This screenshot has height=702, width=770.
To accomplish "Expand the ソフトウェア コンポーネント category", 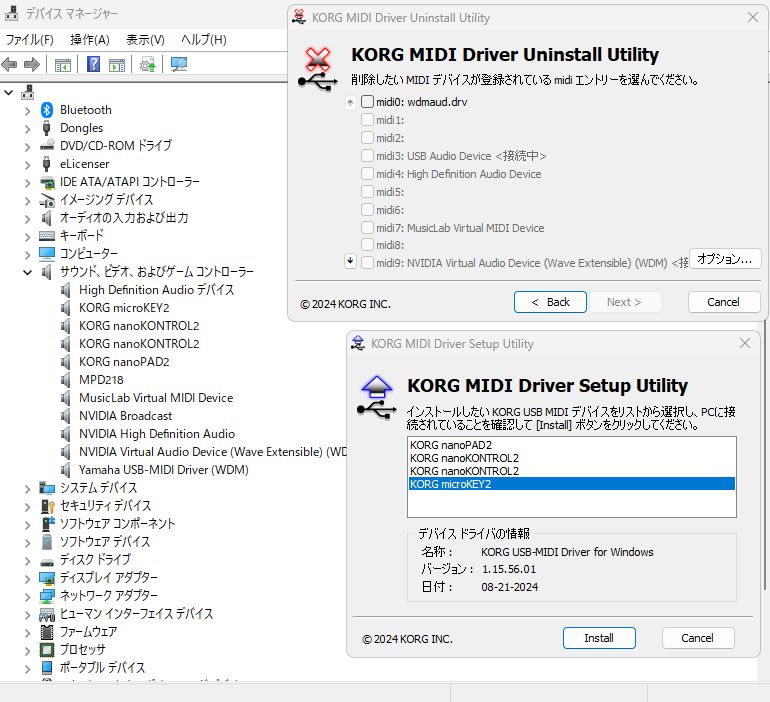I will point(28,524).
